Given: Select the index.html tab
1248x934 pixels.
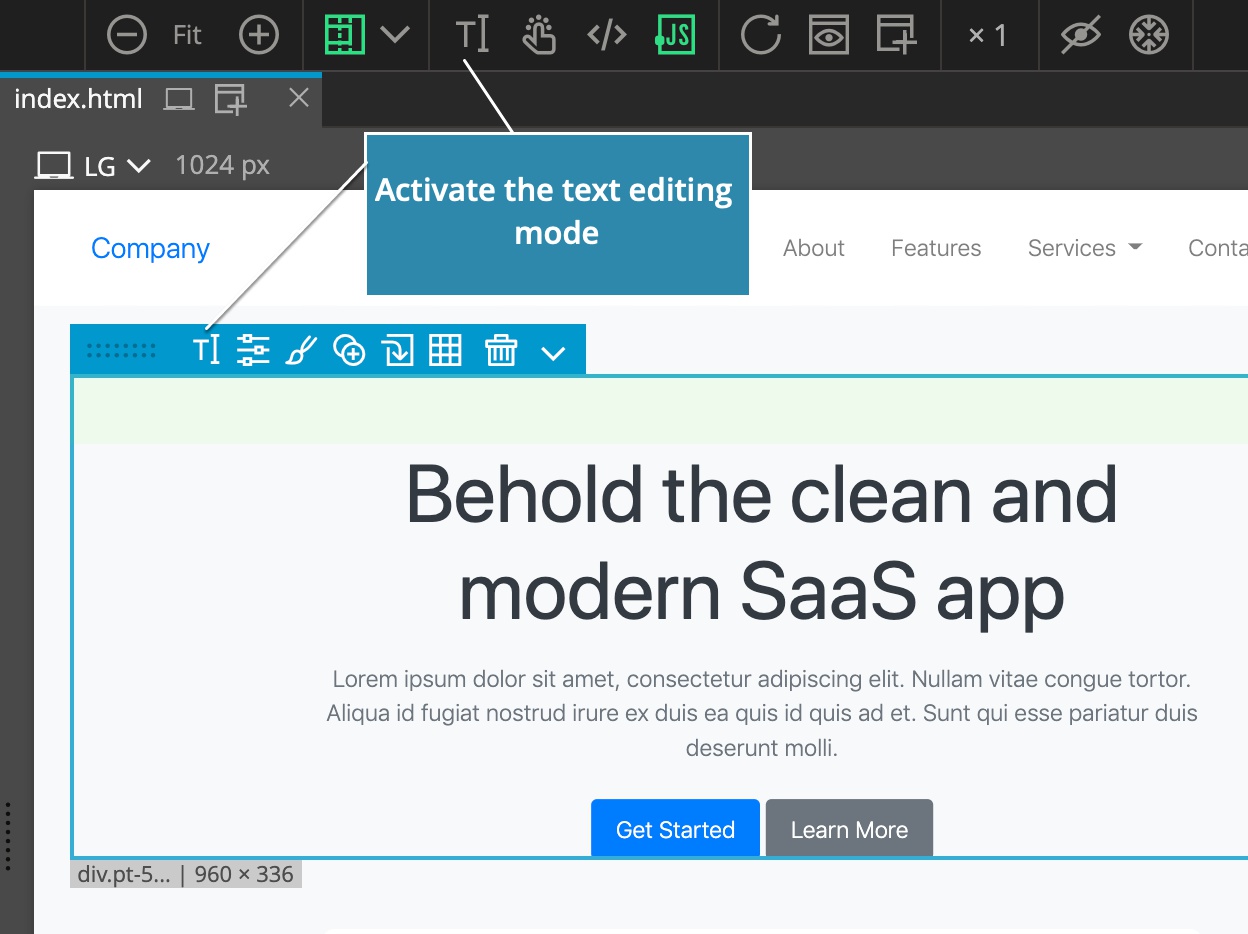Looking at the screenshot, I should click(78, 99).
